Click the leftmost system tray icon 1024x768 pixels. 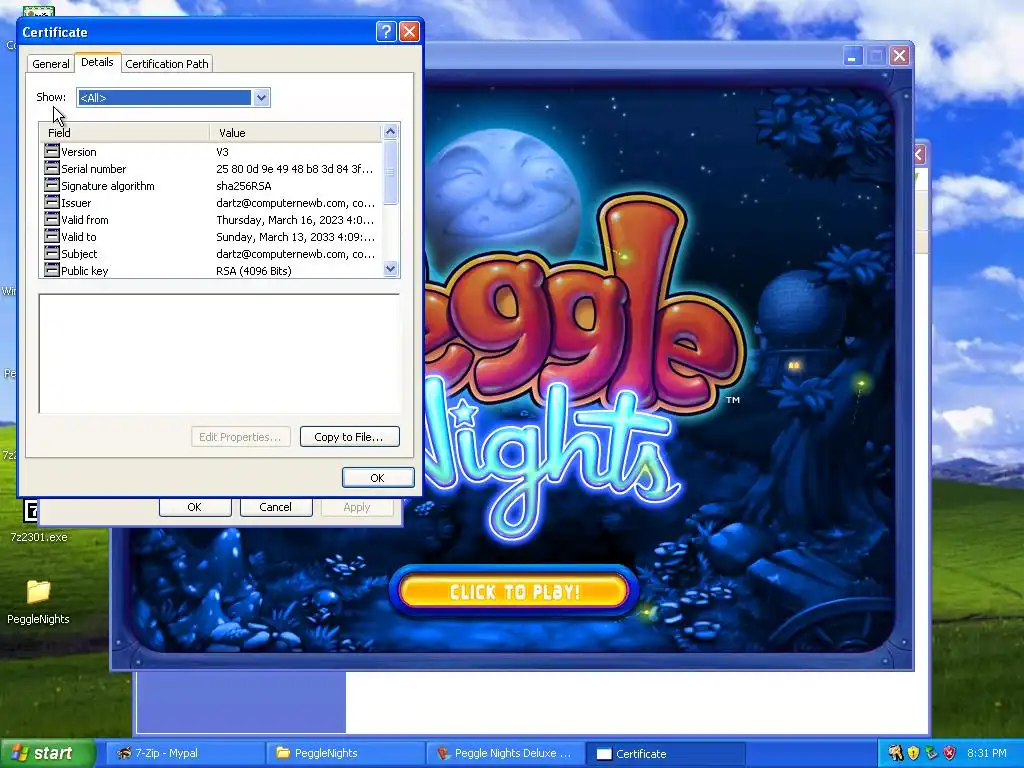pos(895,753)
